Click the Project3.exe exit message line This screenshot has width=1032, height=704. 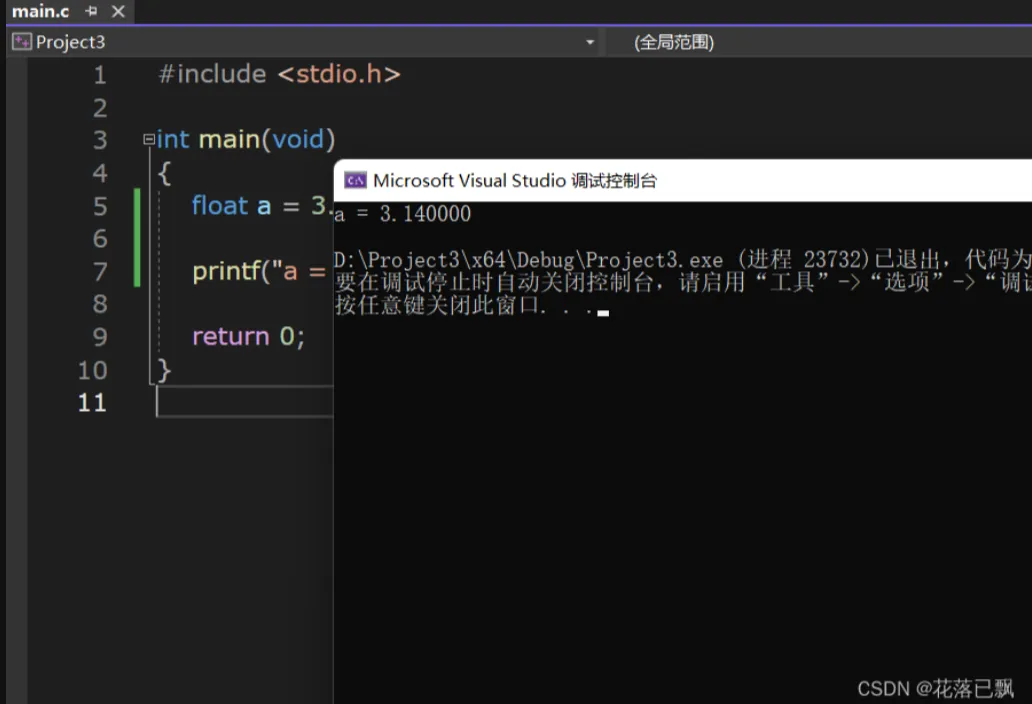tap(683, 260)
